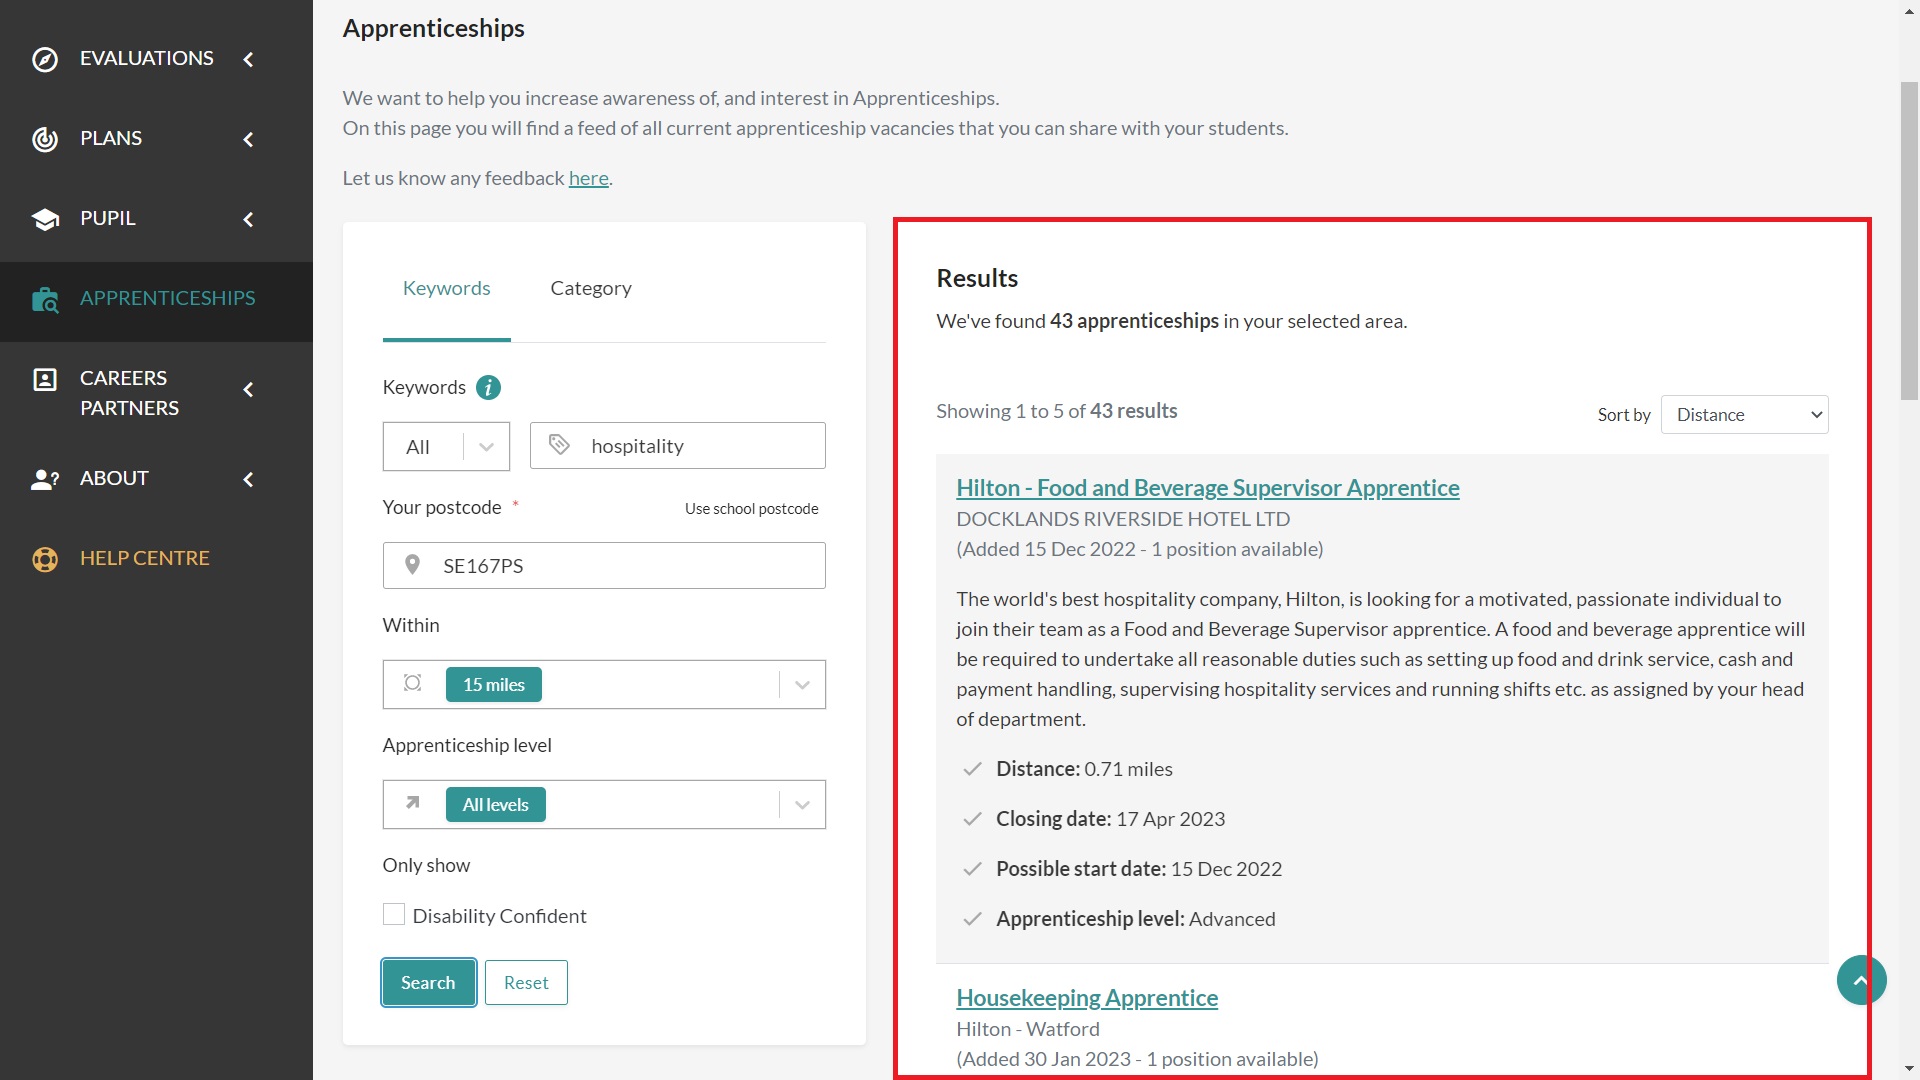
Task: Click 'Showing 1 to 5 of 43 results' text
Action: [x=1056, y=411]
